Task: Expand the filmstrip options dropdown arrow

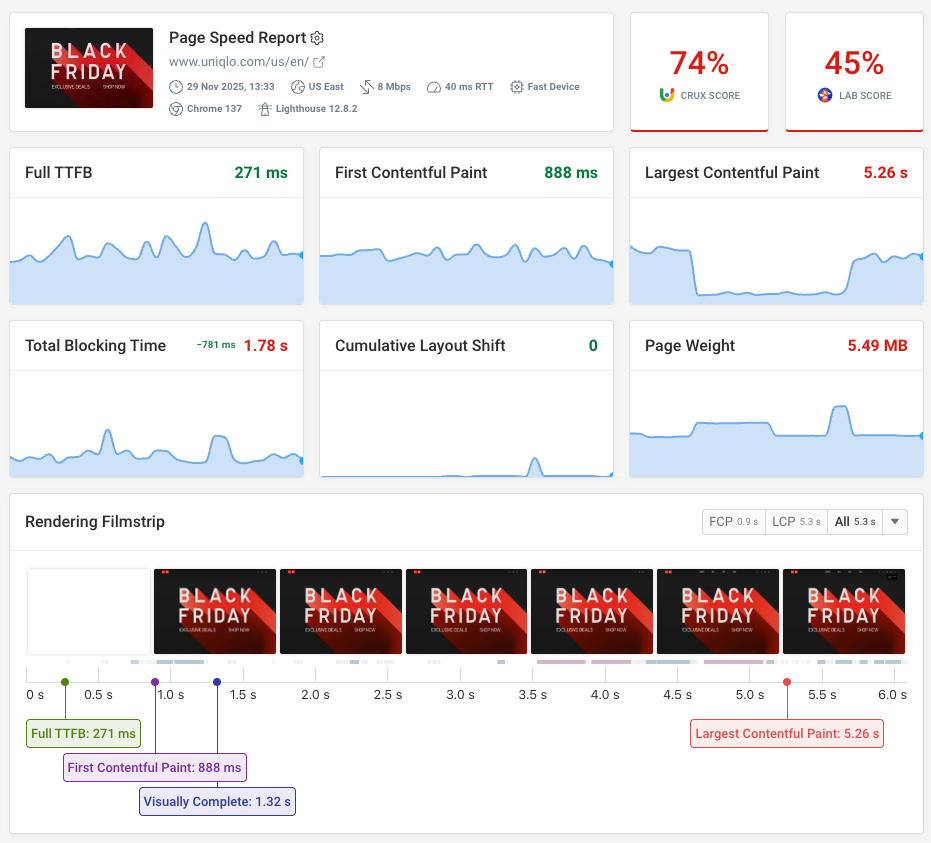Action: pyautogui.click(x=894, y=522)
